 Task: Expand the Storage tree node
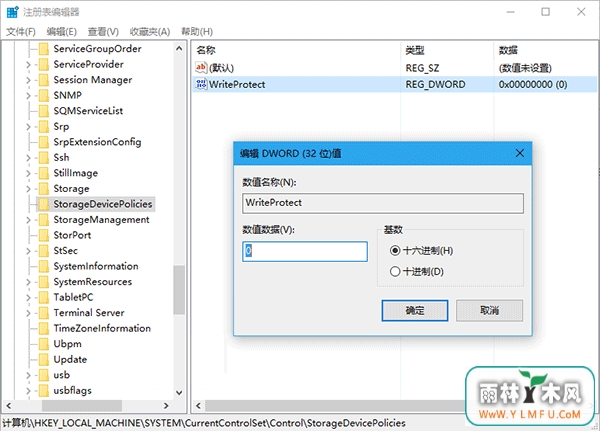tap(28, 189)
